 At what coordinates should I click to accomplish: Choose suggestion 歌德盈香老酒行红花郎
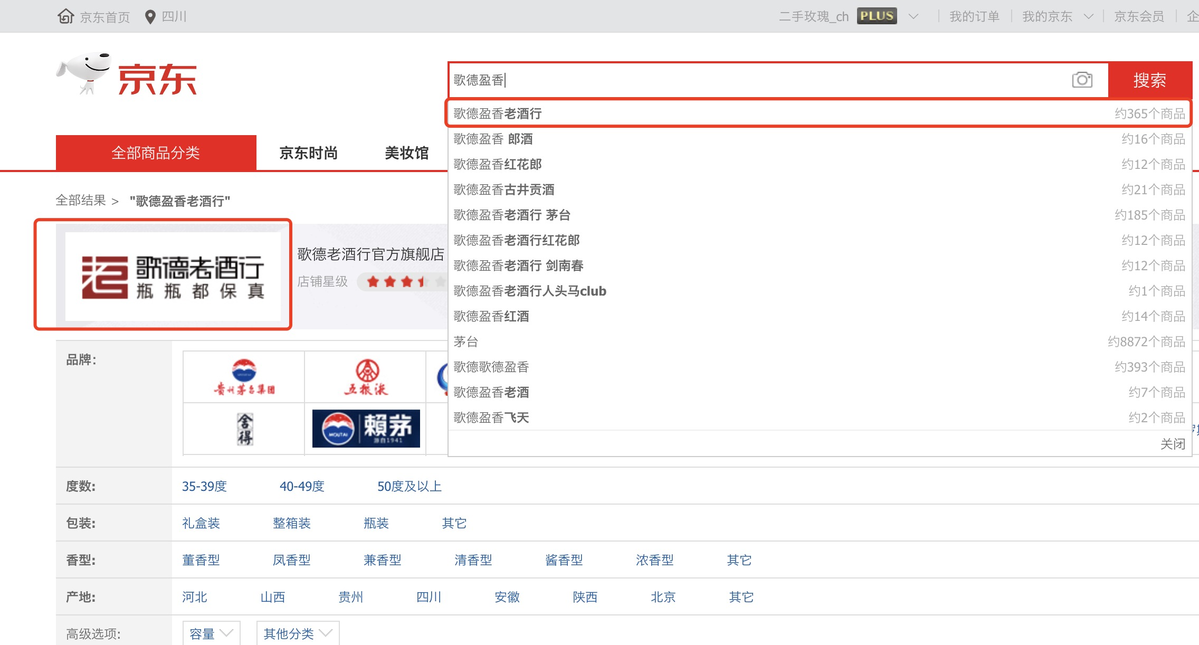pos(818,240)
